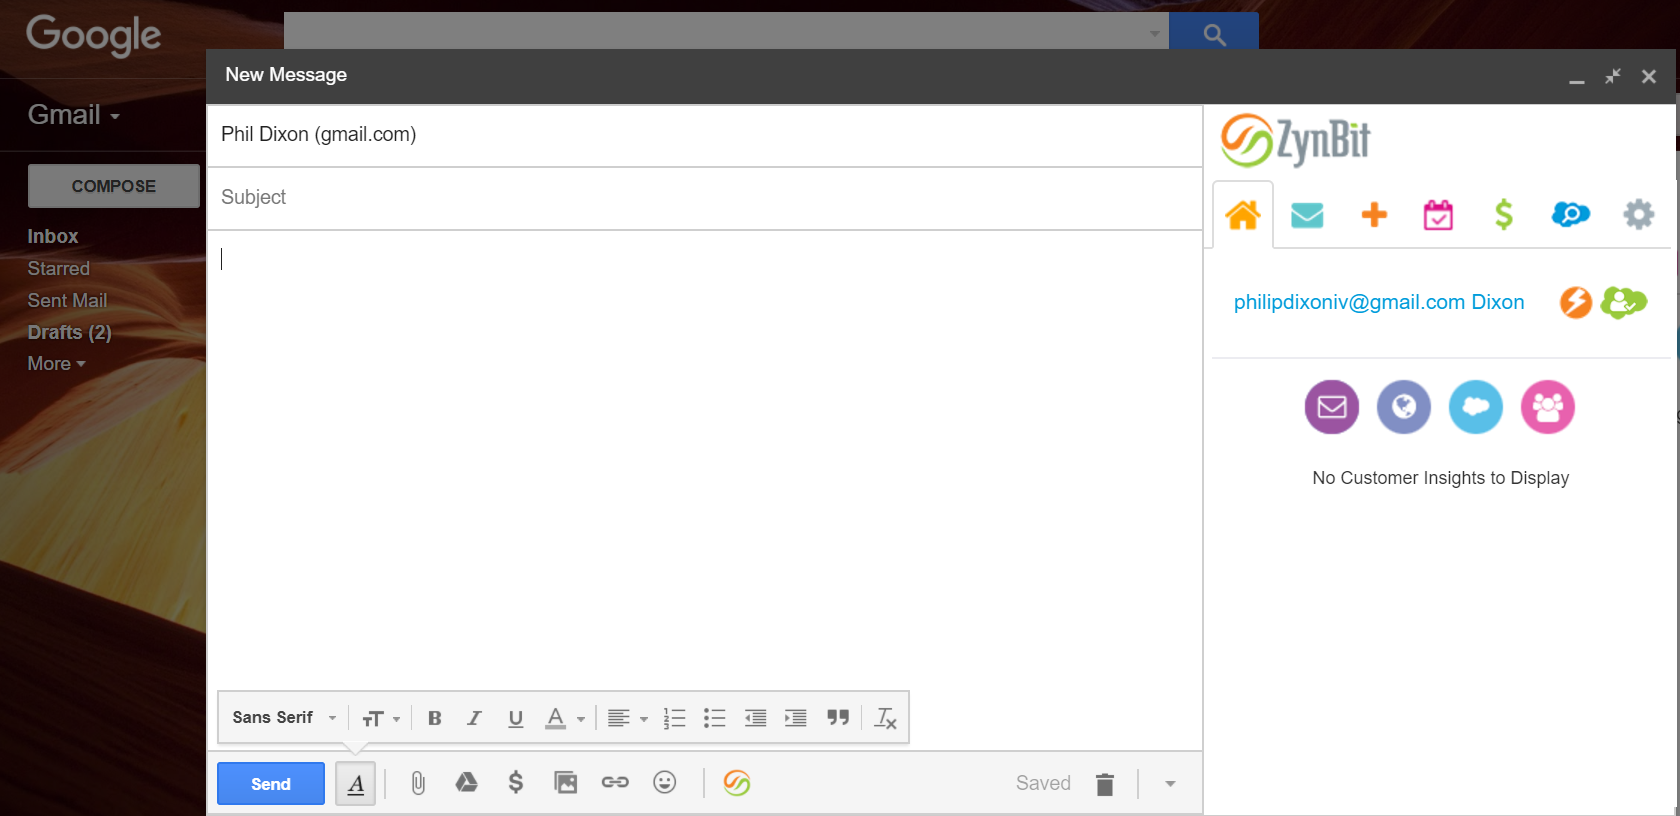Insert a photo

click(x=565, y=783)
